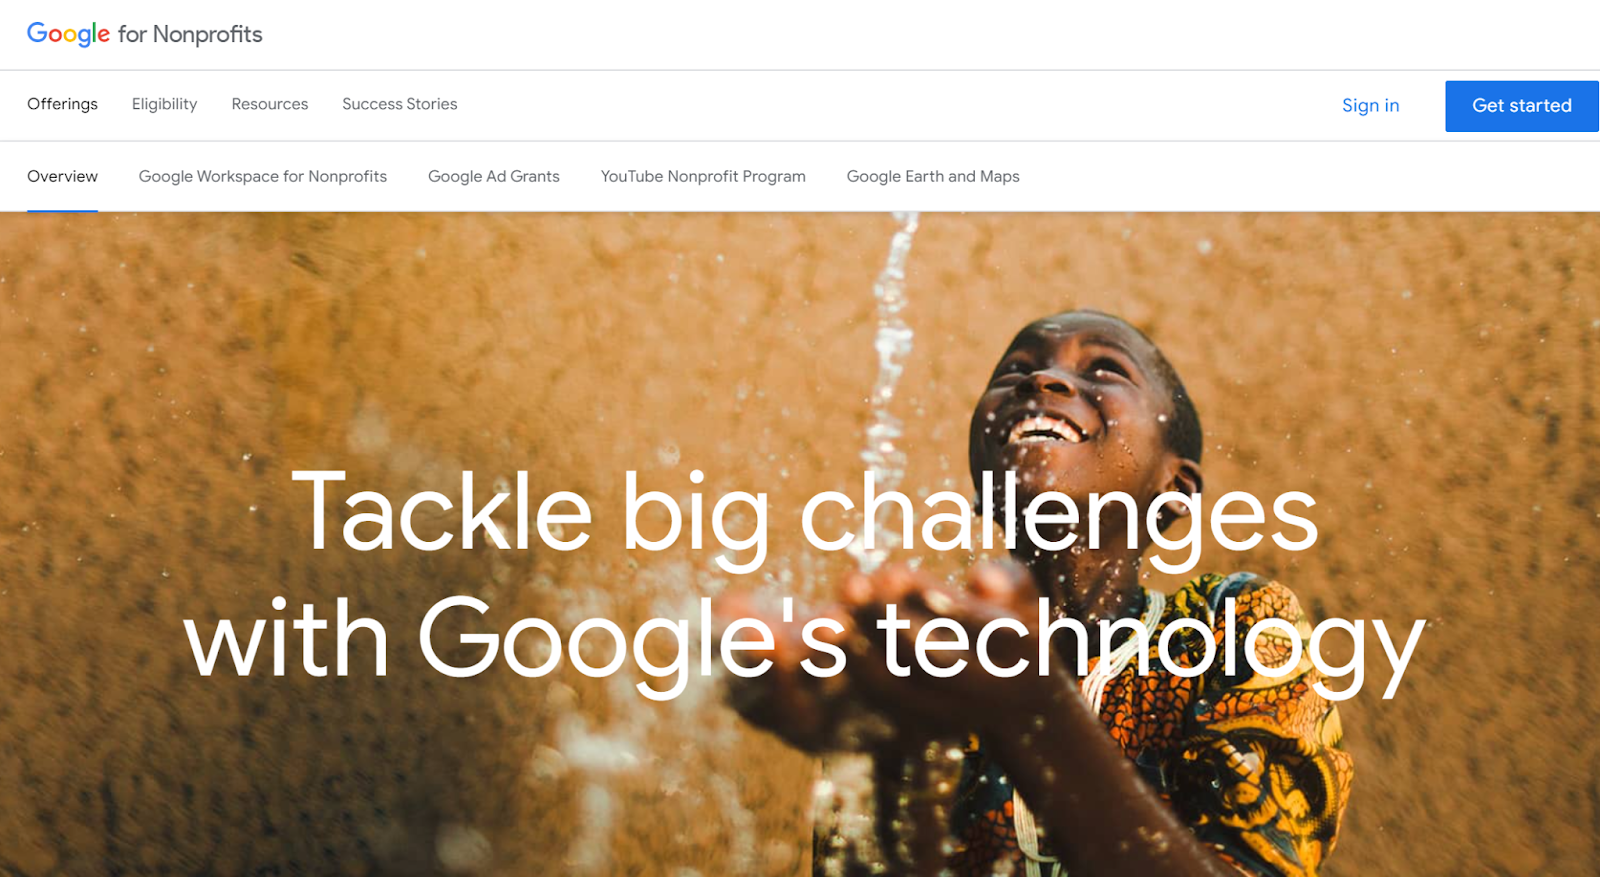Open the Resources navigation item
1600x877 pixels.
pos(270,104)
